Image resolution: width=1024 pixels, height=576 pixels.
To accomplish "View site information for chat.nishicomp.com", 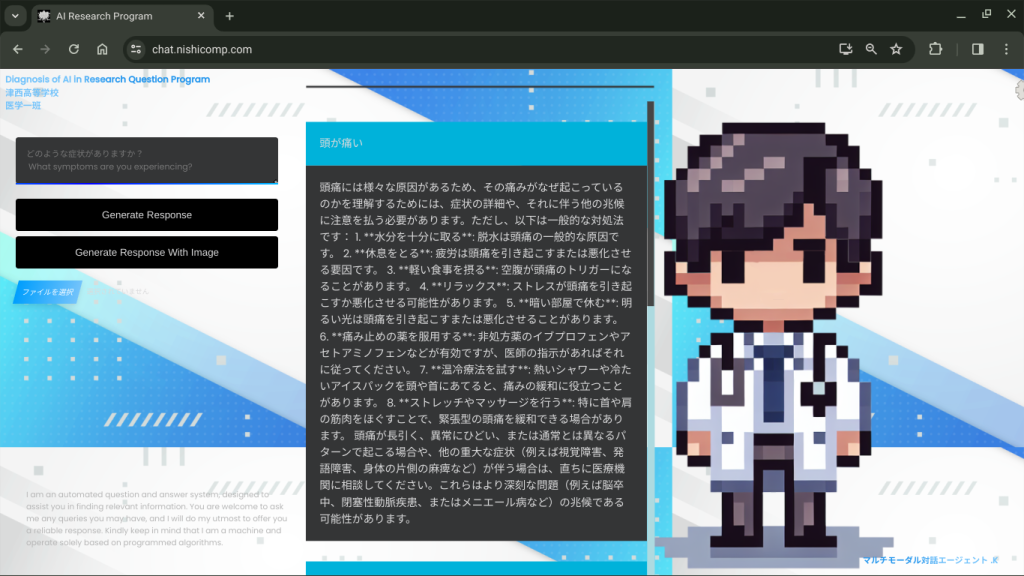I will [x=137, y=49].
